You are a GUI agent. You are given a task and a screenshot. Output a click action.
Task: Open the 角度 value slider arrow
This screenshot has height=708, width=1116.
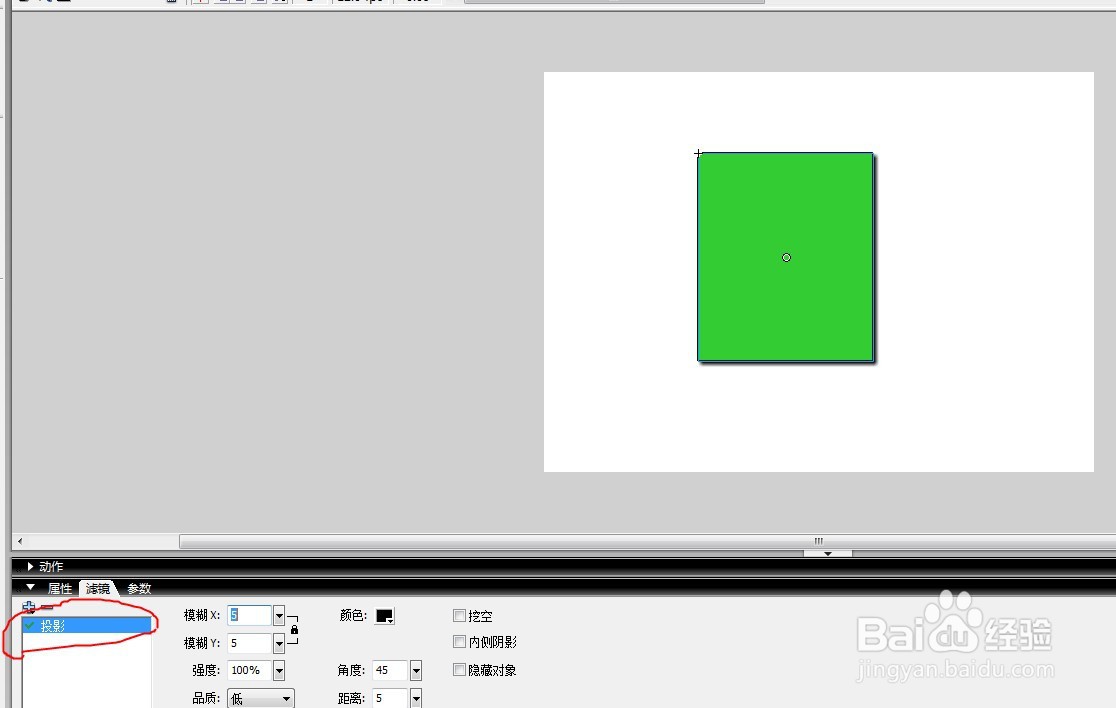416,670
